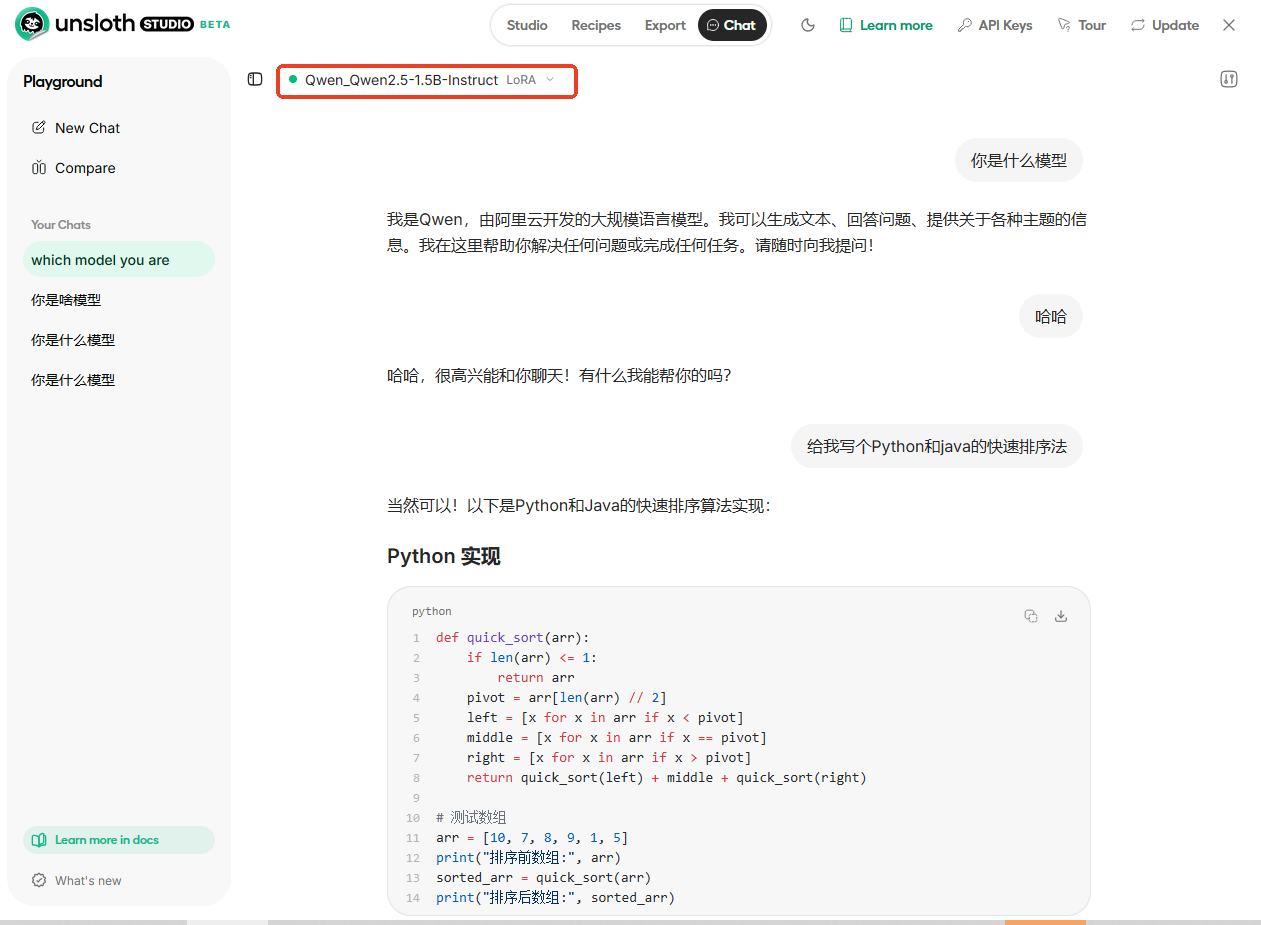Click the Update button

coord(1165,25)
